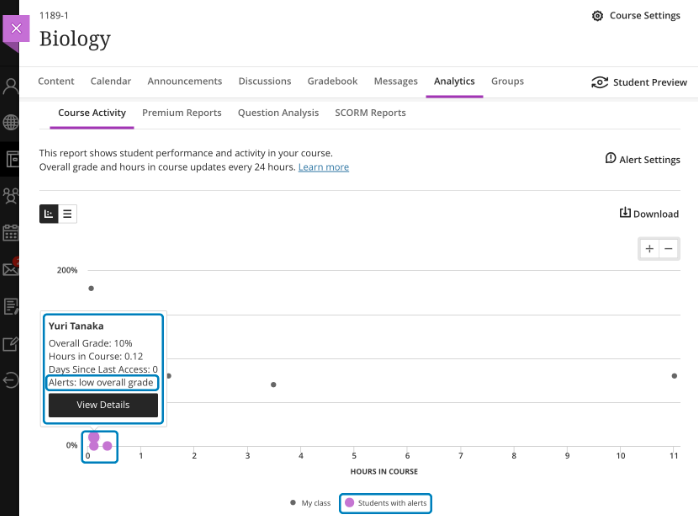Click the Student Preview icon

point(599,82)
